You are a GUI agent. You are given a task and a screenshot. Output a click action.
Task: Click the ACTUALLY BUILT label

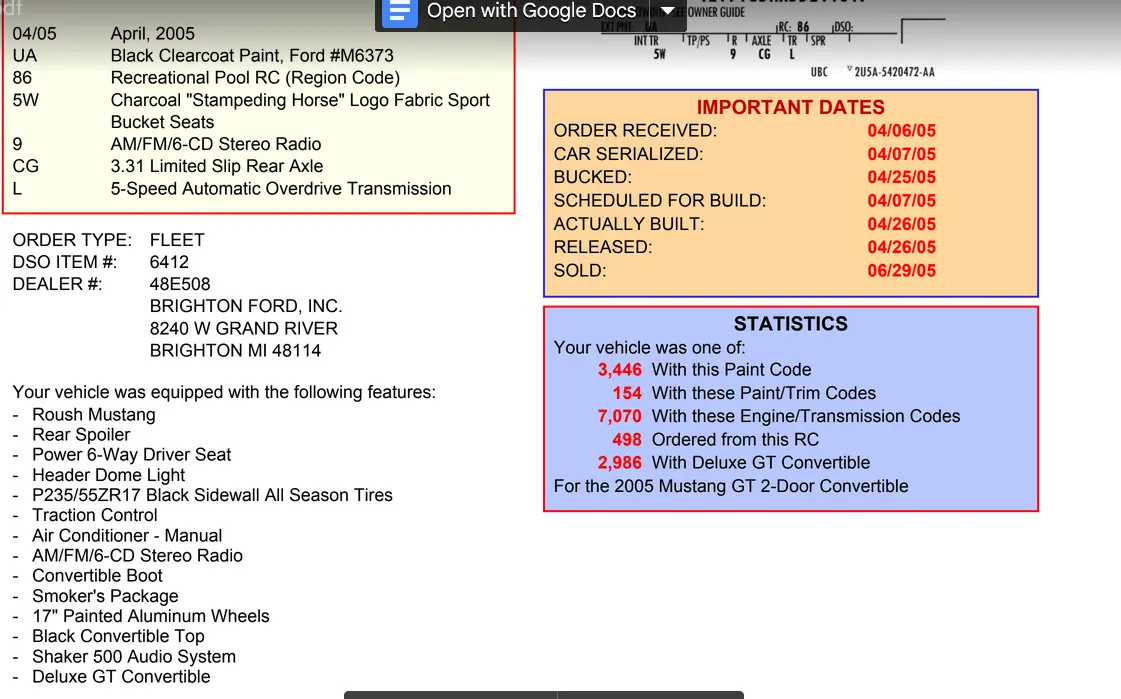pos(629,224)
